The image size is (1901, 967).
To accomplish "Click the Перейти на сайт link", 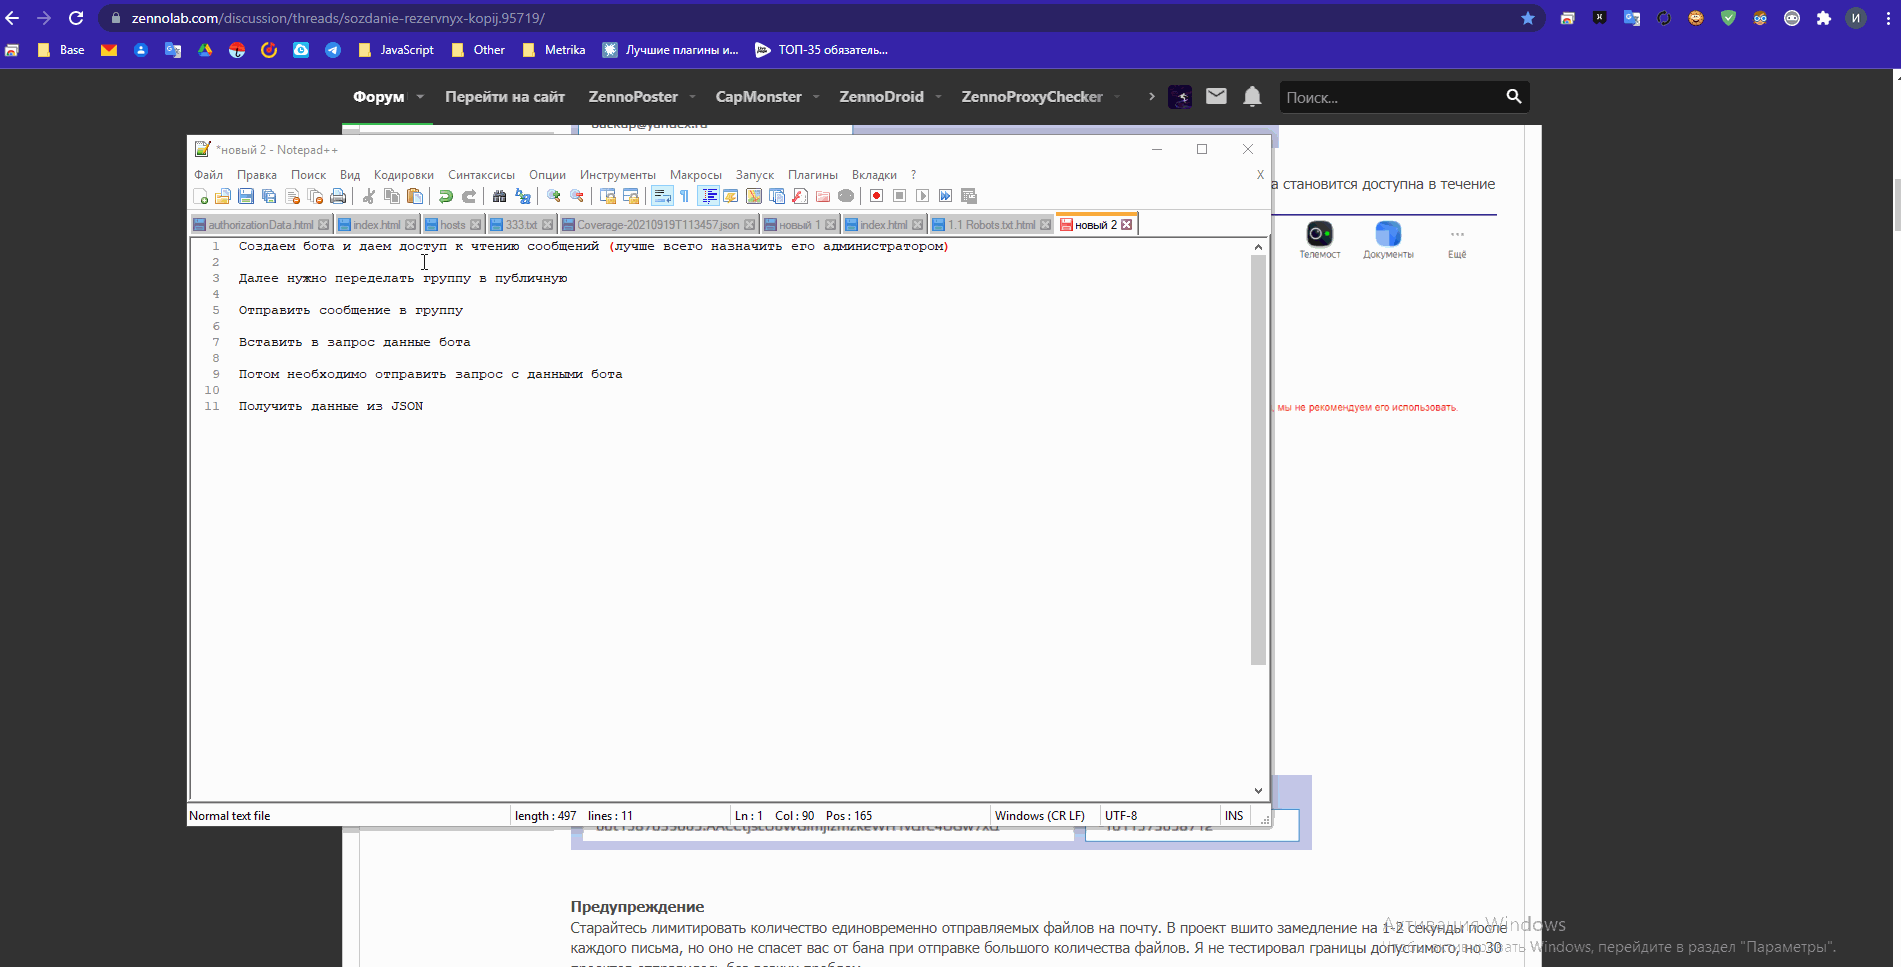I will (x=505, y=97).
